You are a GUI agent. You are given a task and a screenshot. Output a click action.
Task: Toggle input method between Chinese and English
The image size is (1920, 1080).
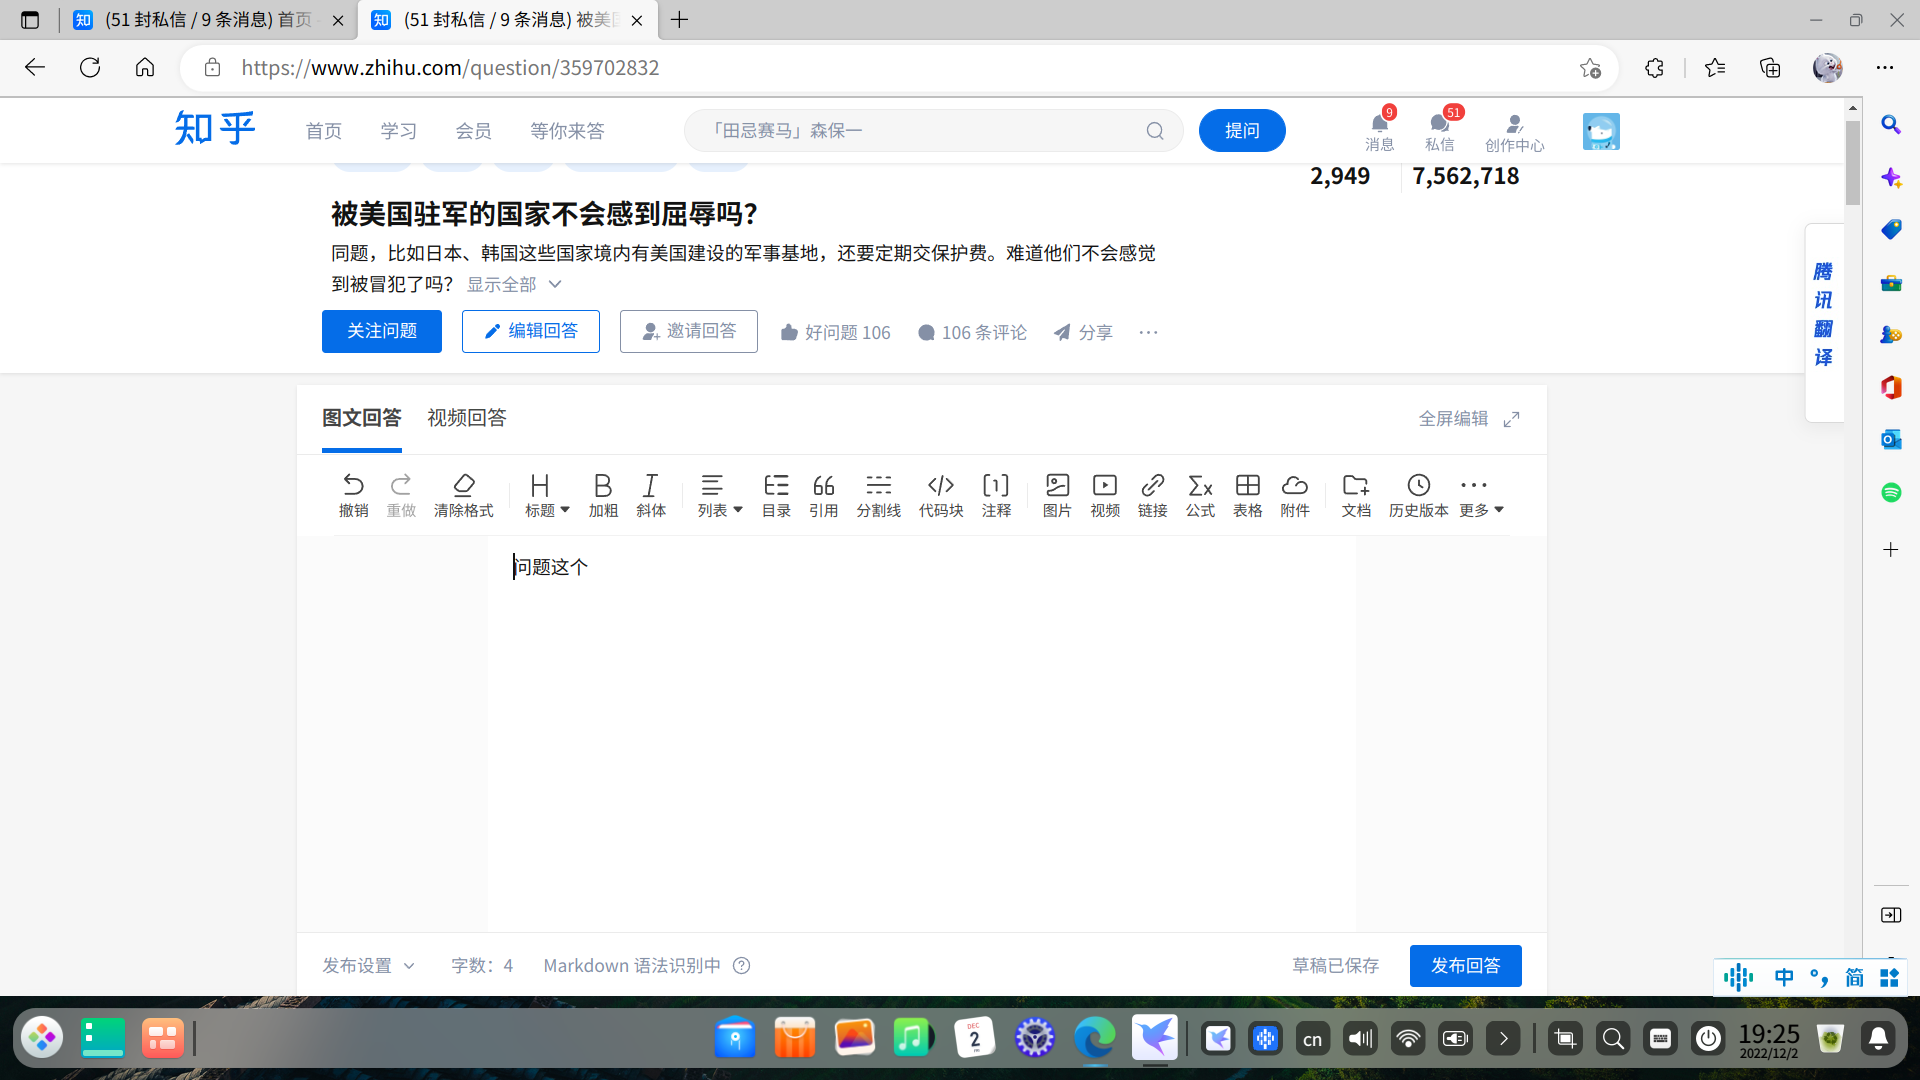tap(1785, 978)
